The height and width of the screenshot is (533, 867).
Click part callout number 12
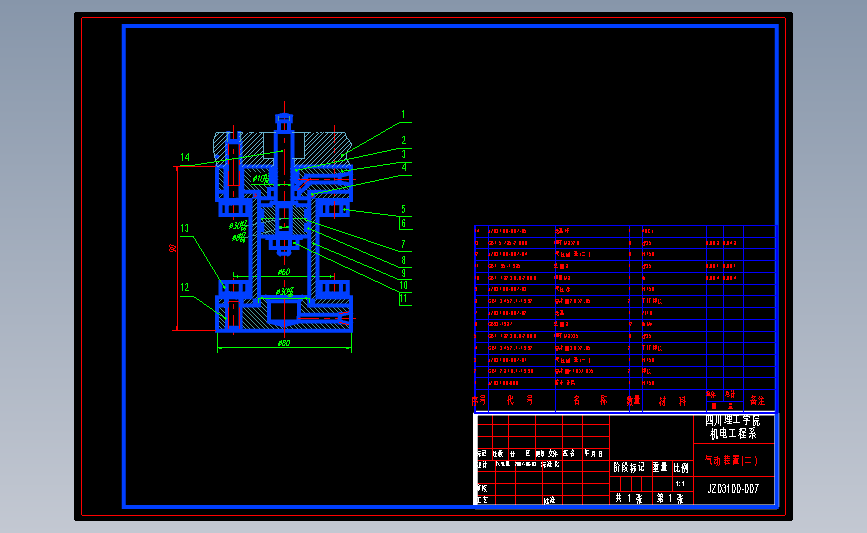pos(185,288)
